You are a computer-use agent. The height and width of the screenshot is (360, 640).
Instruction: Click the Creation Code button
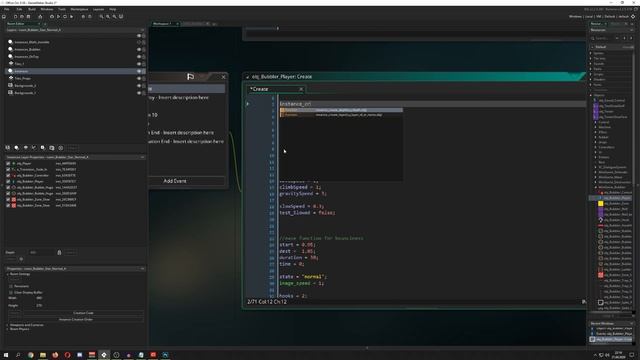click(x=83, y=313)
